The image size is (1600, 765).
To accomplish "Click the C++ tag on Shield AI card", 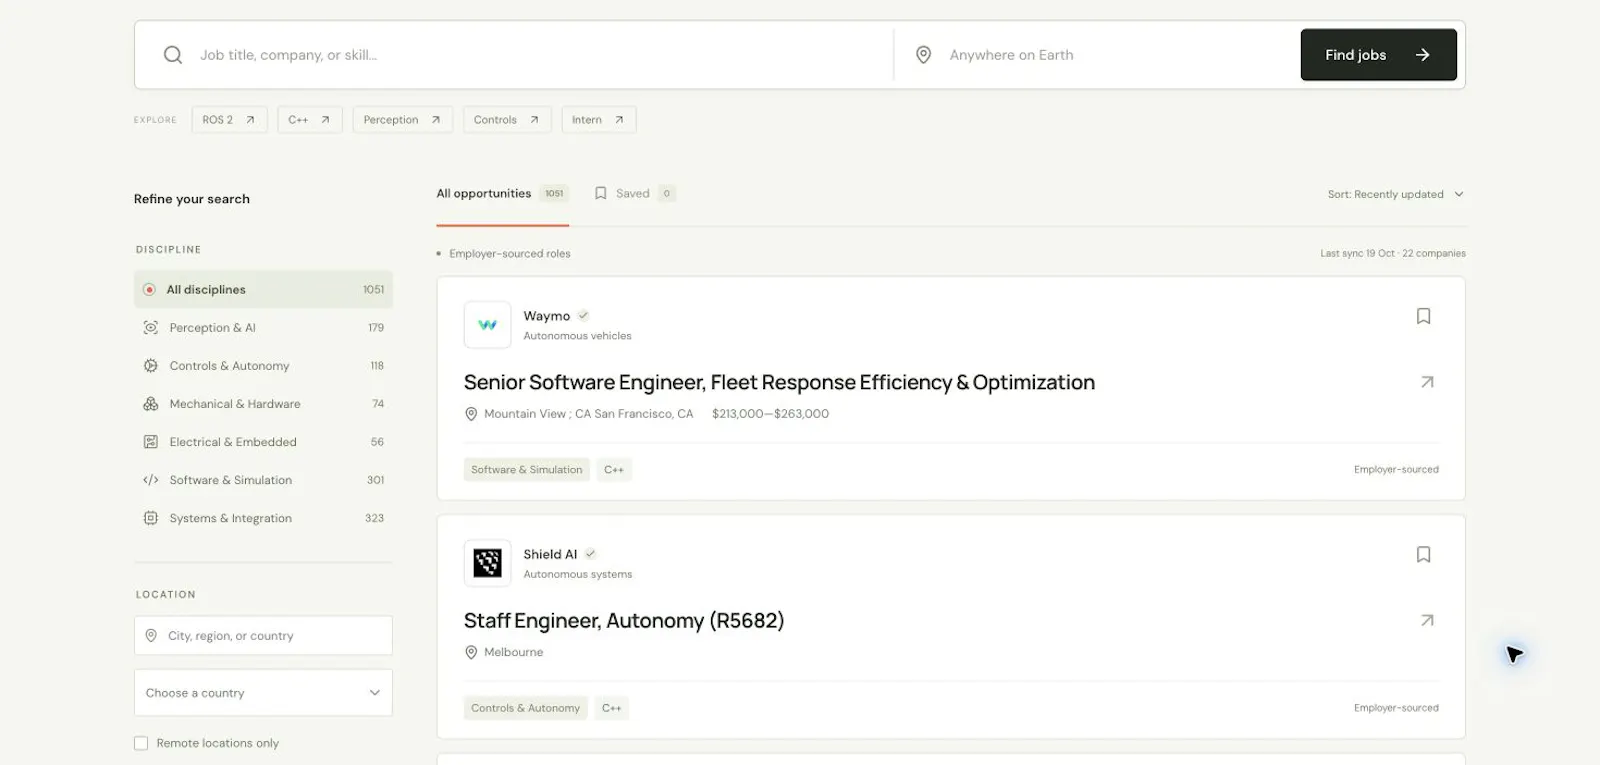I will (x=612, y=708).
